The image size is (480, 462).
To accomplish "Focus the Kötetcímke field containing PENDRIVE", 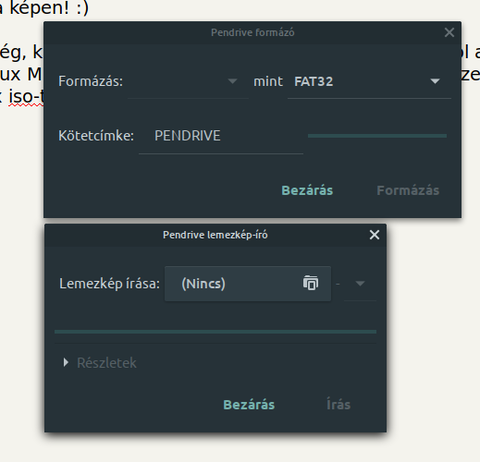I will coord(221,136).
